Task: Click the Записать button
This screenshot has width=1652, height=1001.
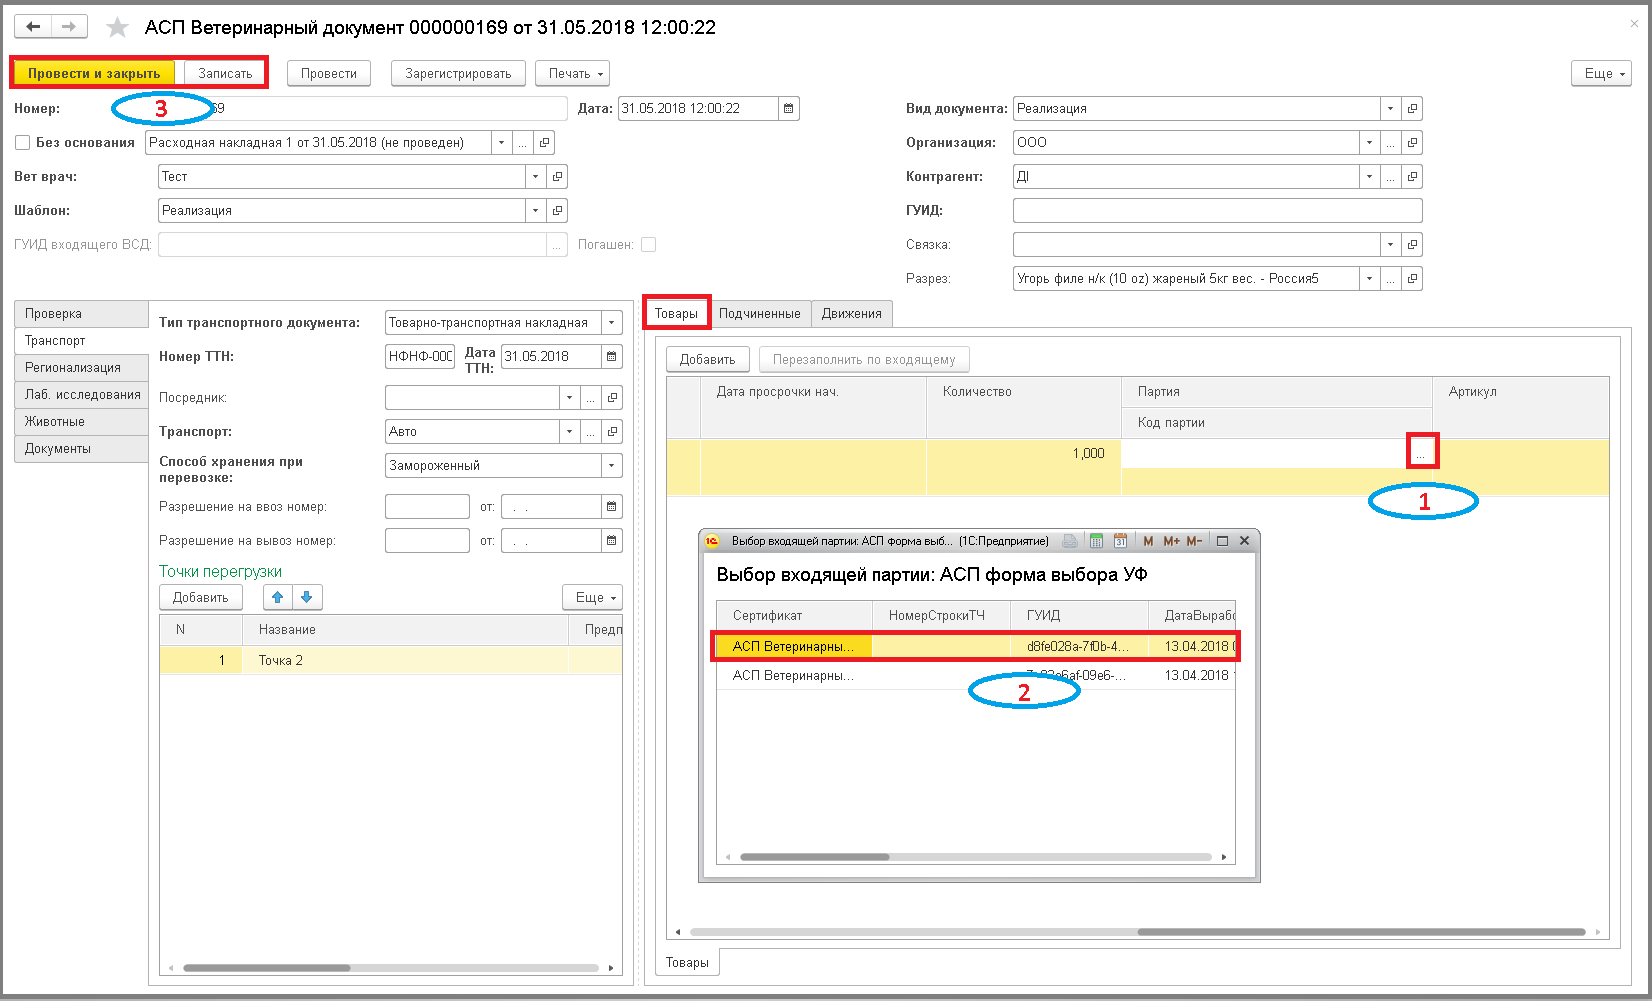Action: pos(225,73)
